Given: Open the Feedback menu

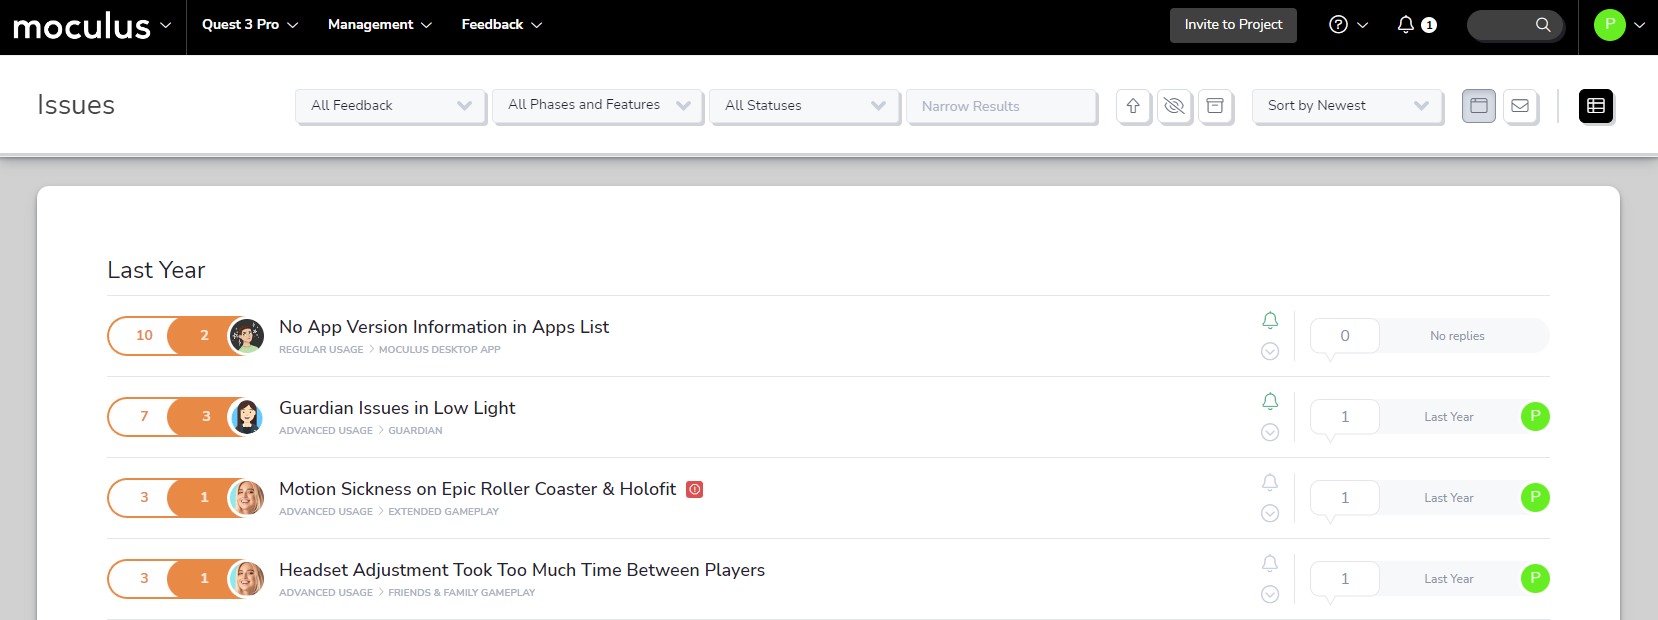Looking at the screenshot, I should tap(501, 25).
